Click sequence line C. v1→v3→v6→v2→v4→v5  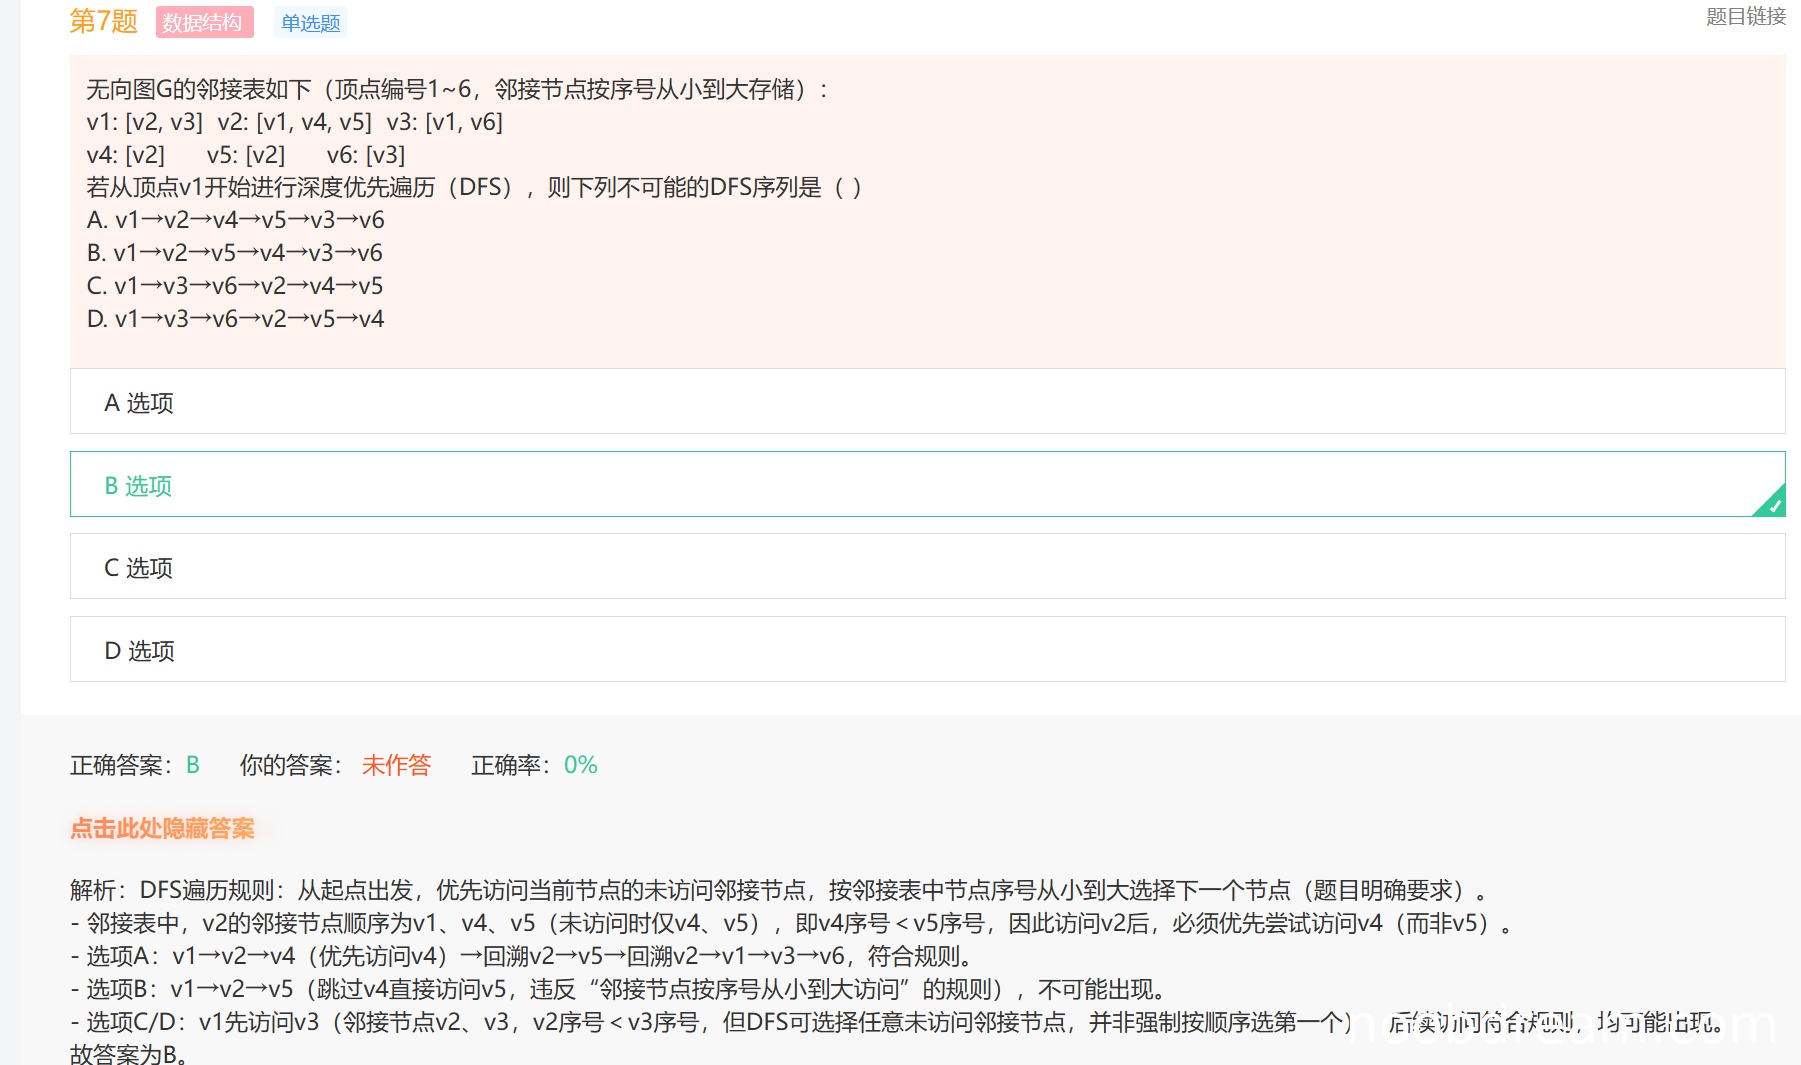pyautogui.click(x=235, y=286)
